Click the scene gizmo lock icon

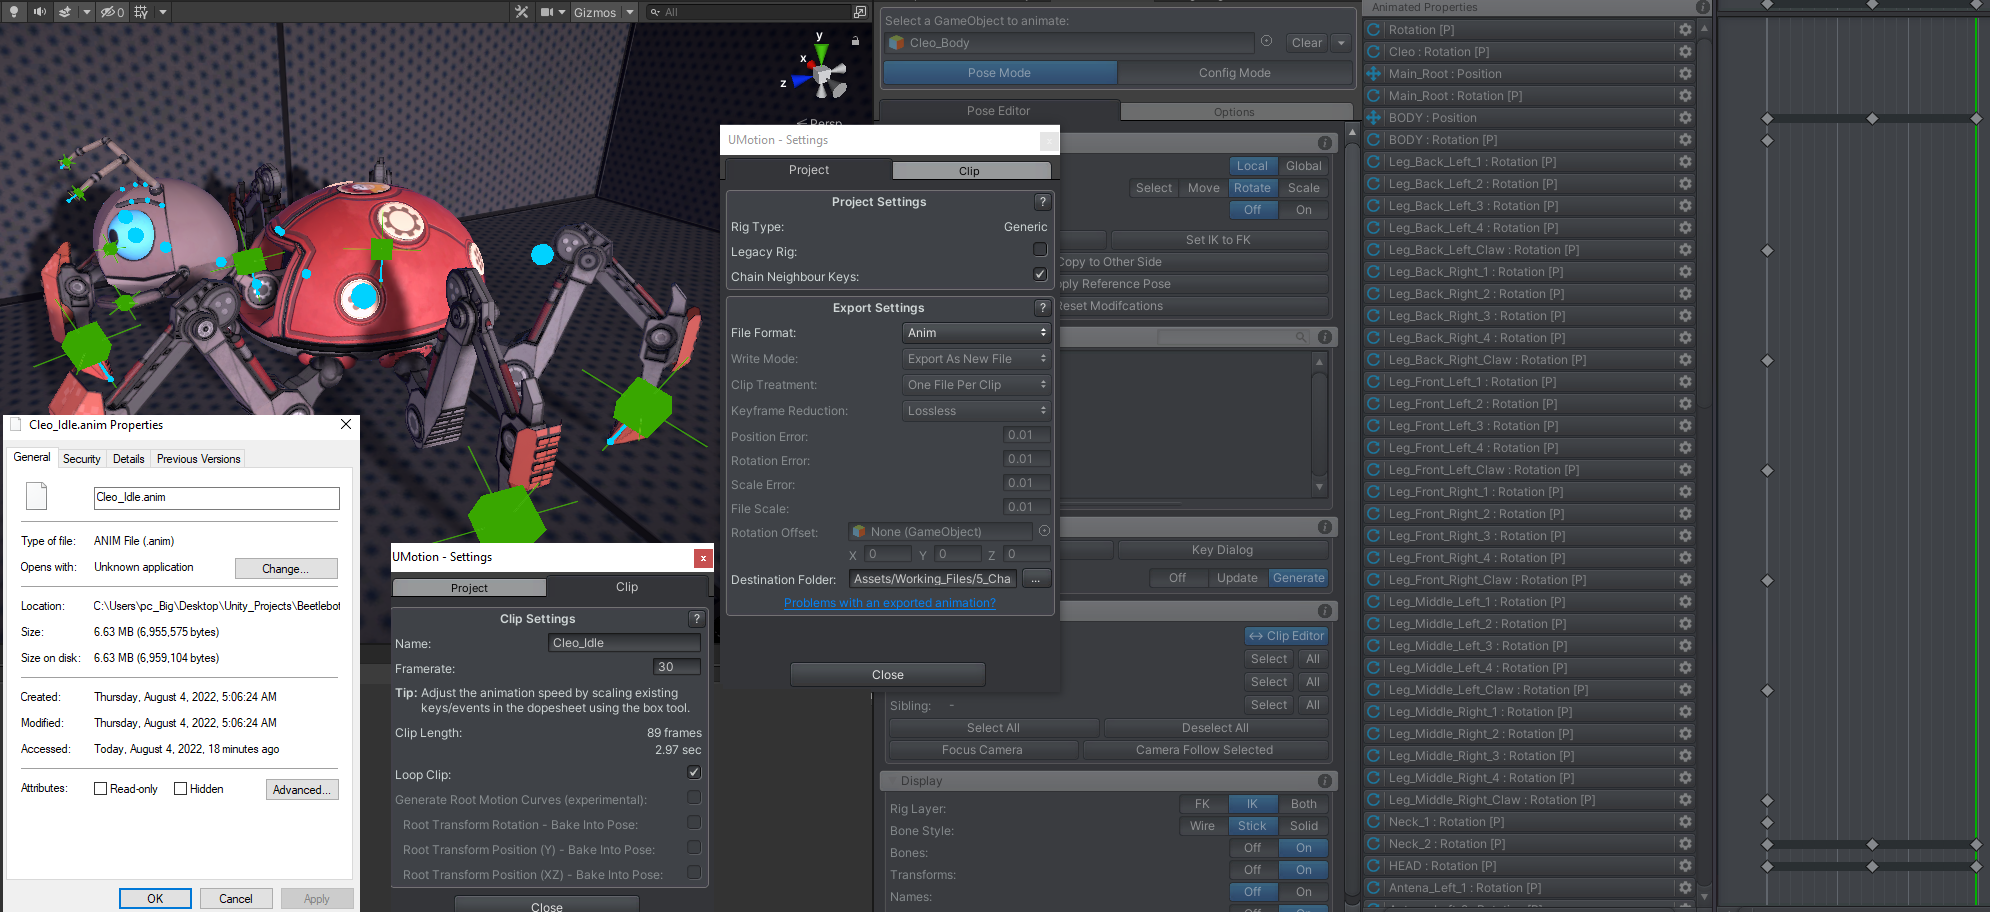pyautogui.click(x=855, y=41)
